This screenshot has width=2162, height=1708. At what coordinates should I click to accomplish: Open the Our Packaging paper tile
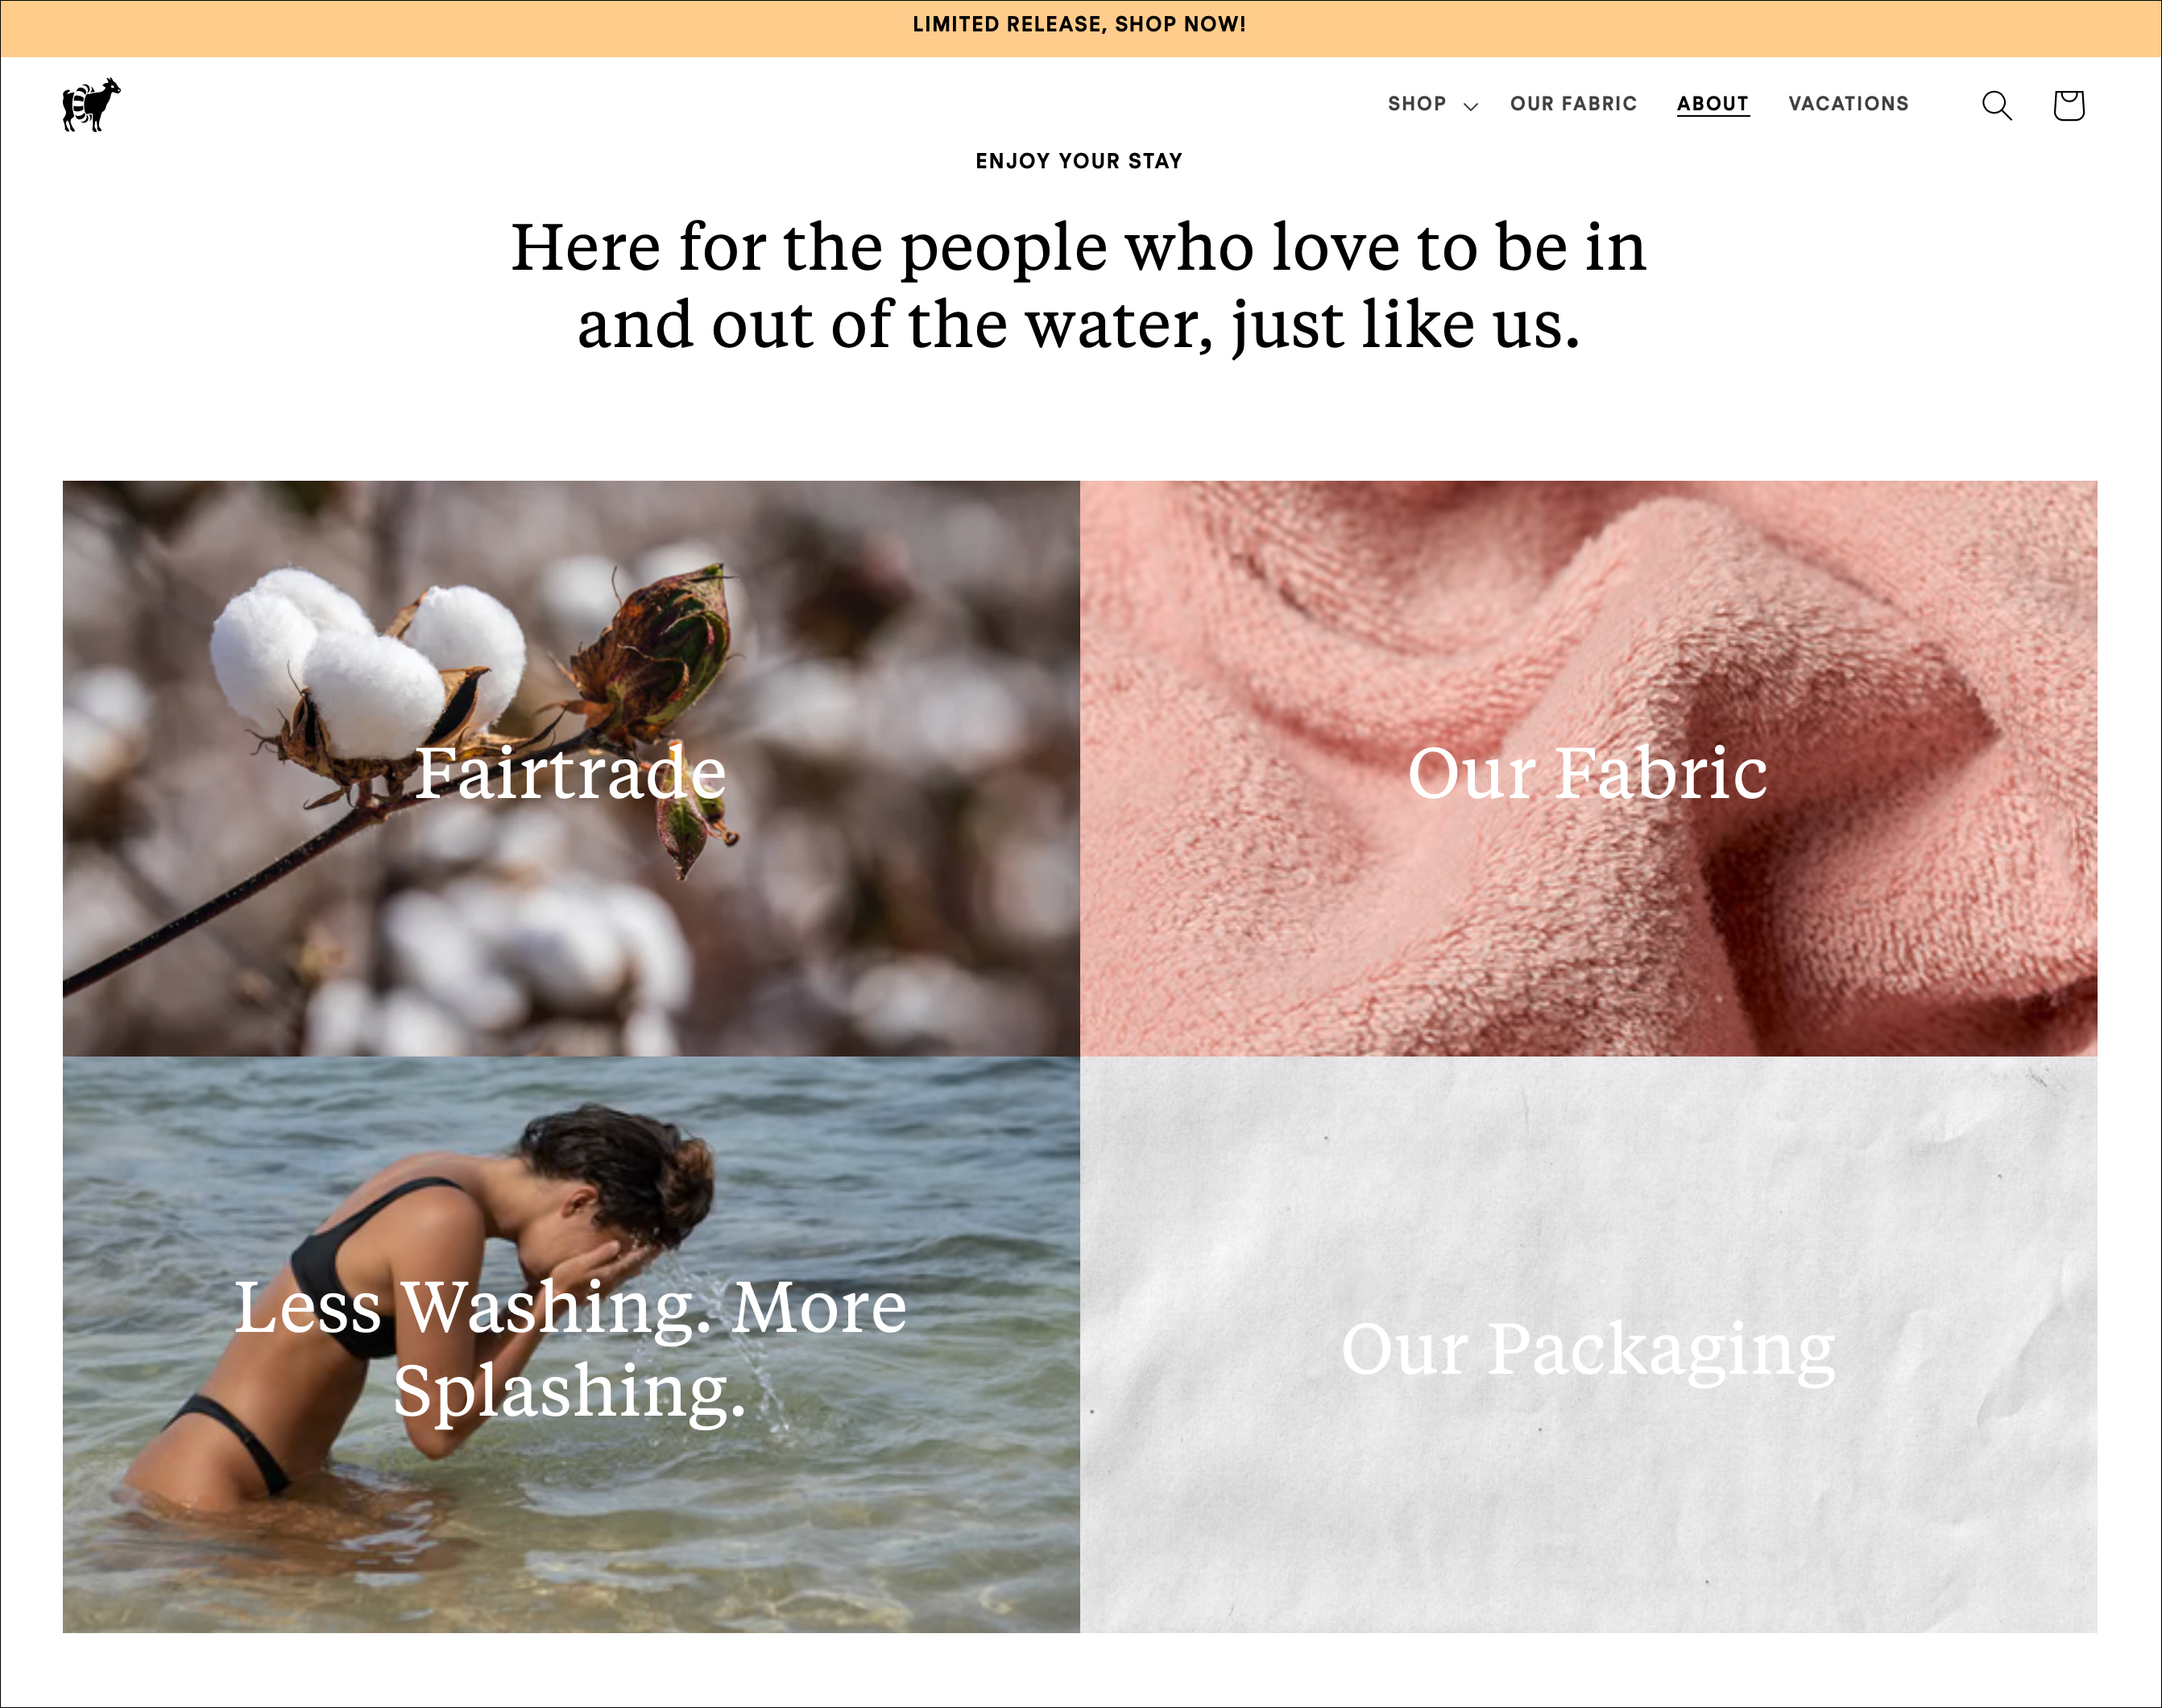click(1588, 1345)
